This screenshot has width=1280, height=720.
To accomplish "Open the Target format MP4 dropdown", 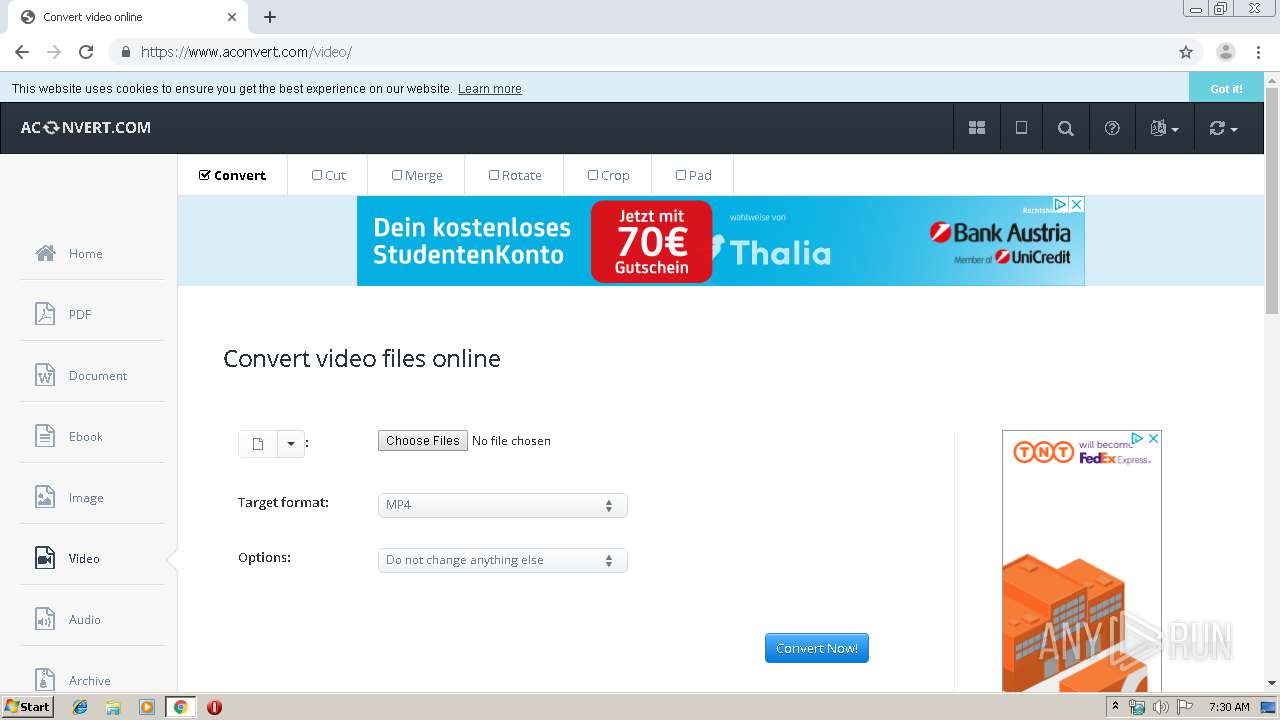I will tap(502, 505).
